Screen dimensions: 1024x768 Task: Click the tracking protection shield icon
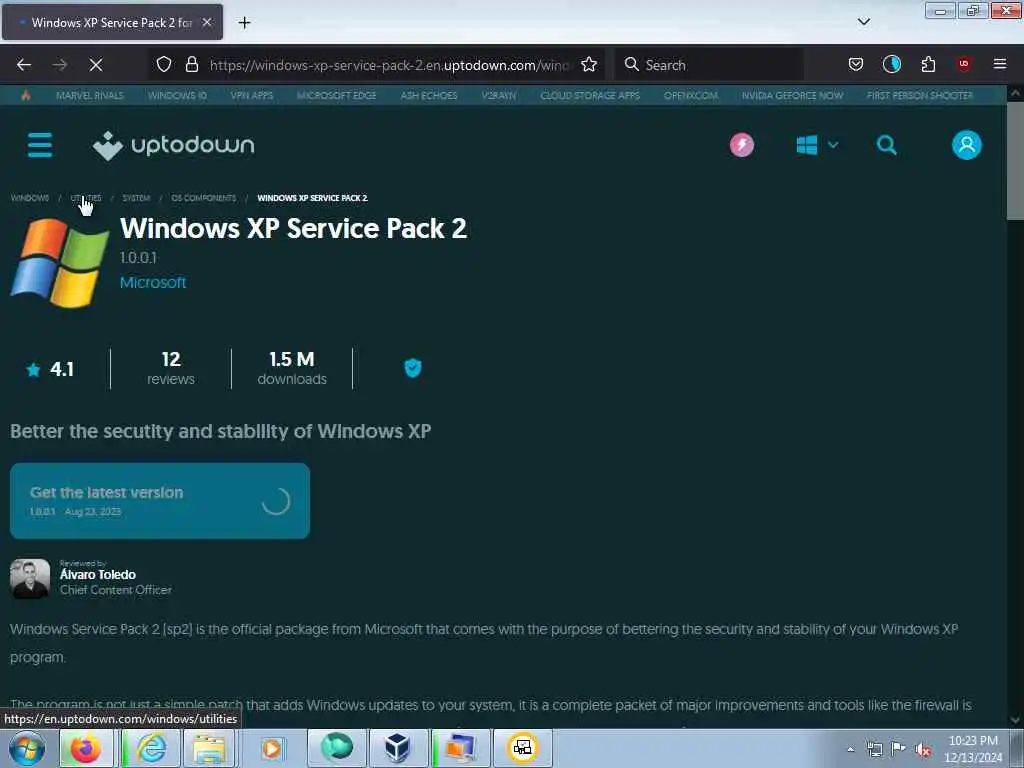point(164,65)
